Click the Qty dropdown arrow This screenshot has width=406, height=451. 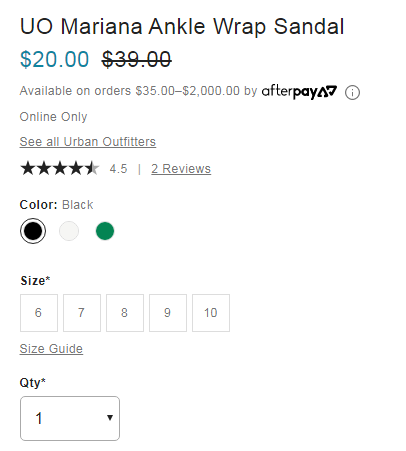[110, 418]
